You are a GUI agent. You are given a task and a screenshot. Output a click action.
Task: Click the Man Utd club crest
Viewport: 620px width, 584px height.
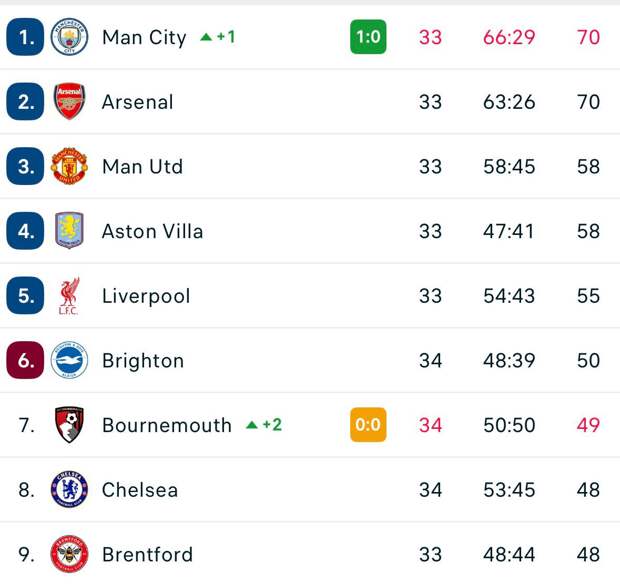pyautogui.click(x=69, y=166)
